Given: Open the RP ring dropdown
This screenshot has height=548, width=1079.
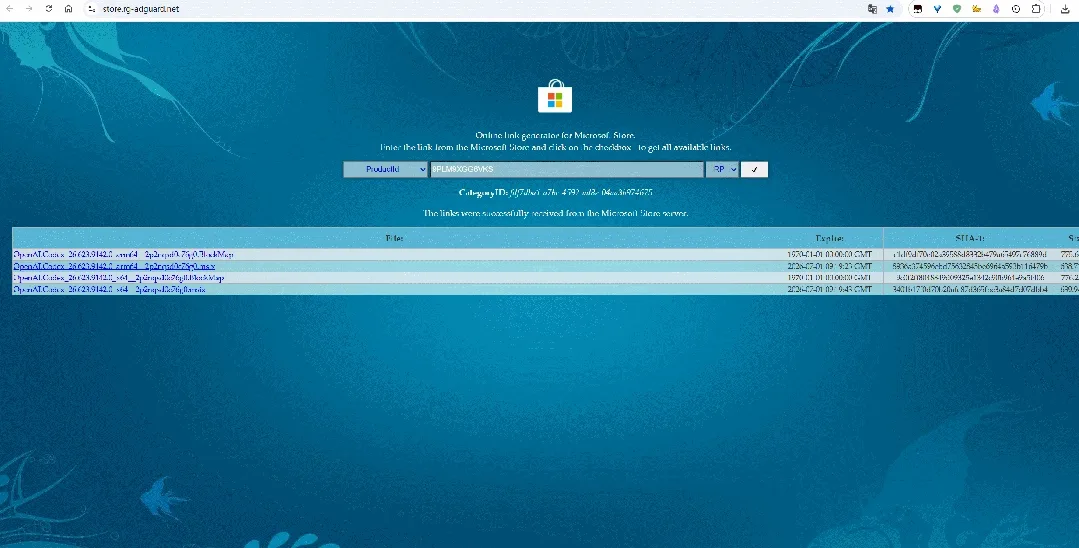Looking at the screenshot, I should (x=722, y=169).
